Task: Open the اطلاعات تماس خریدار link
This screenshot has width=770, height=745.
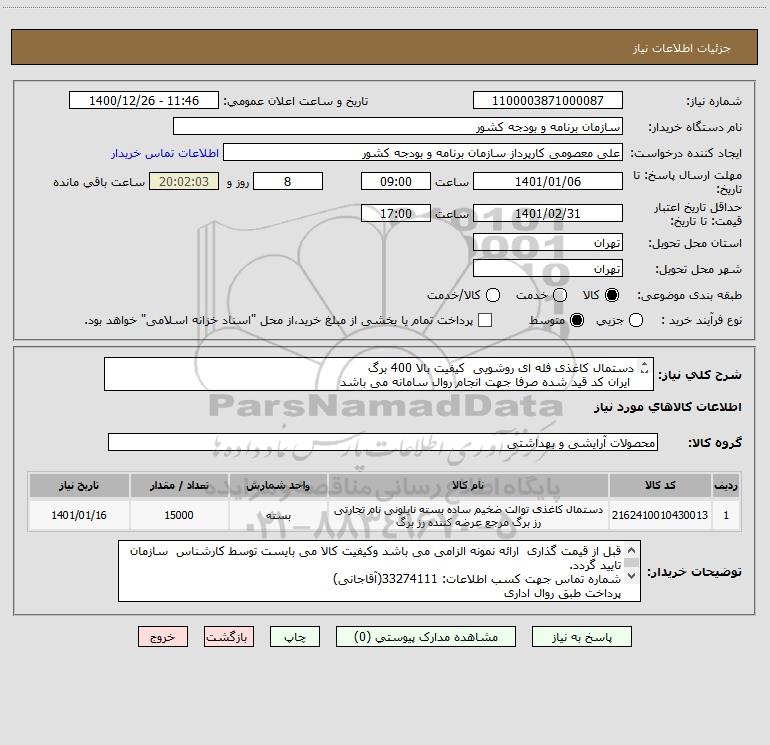Action: point(165,153)
